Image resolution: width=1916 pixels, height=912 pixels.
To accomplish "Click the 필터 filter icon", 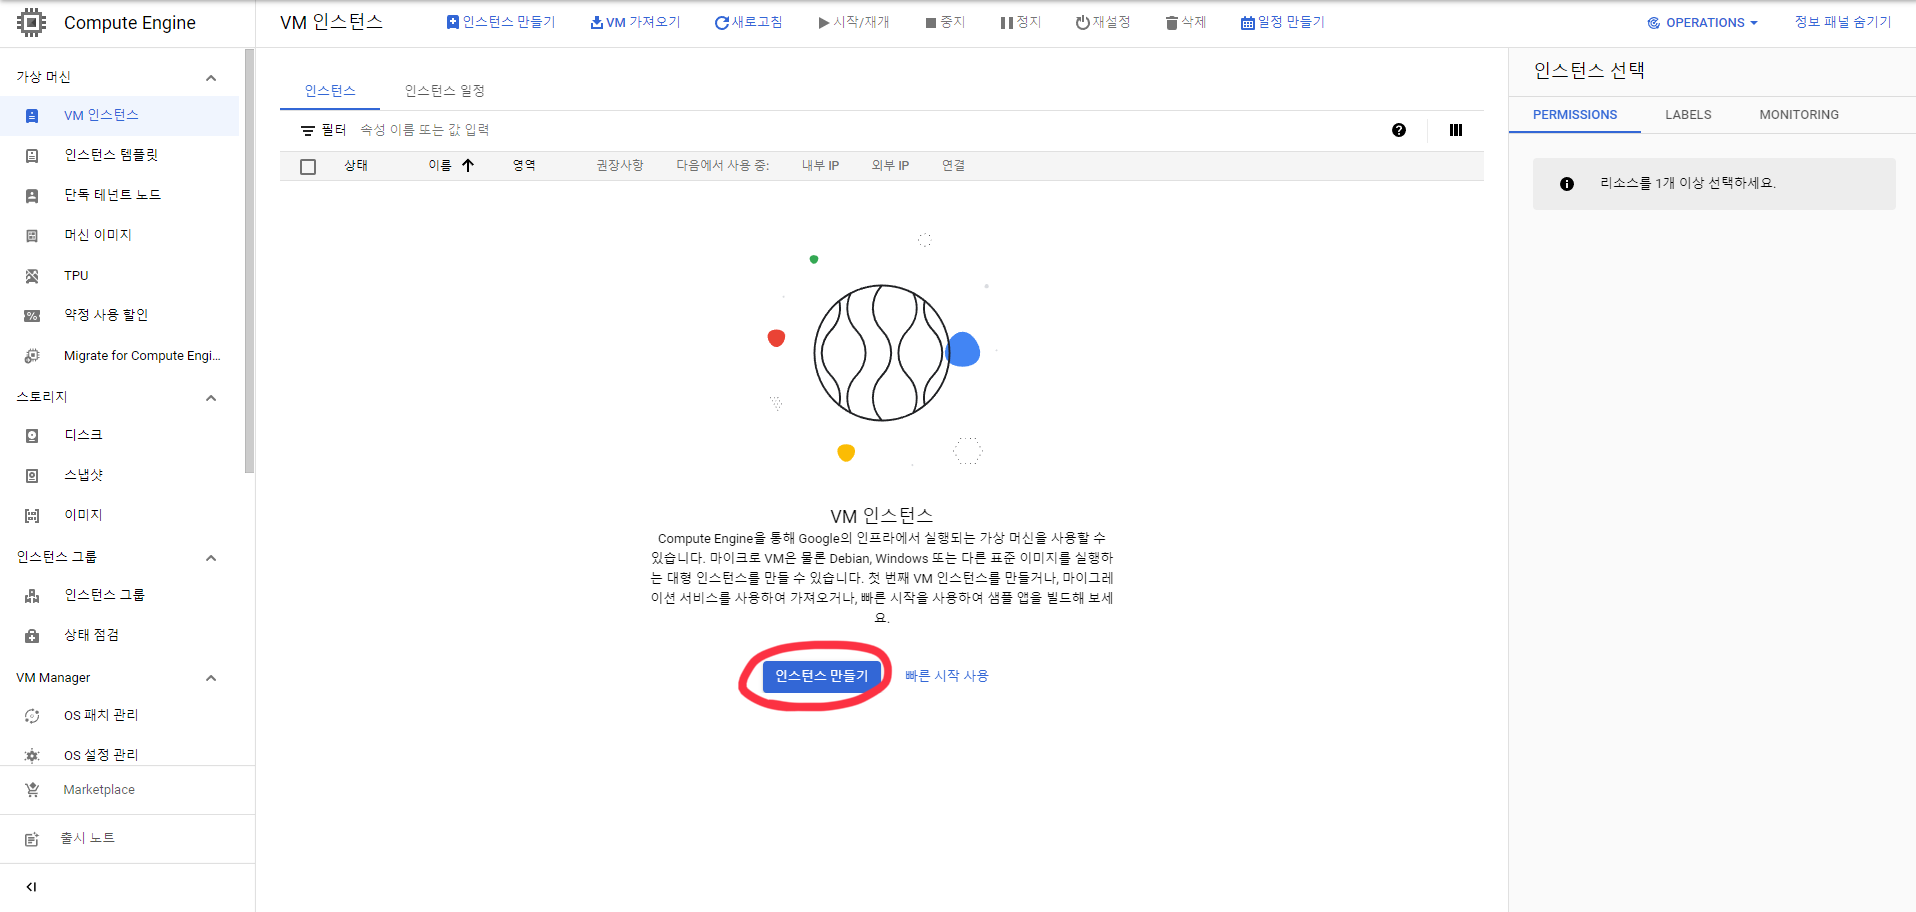I will [x=308, y=131].
